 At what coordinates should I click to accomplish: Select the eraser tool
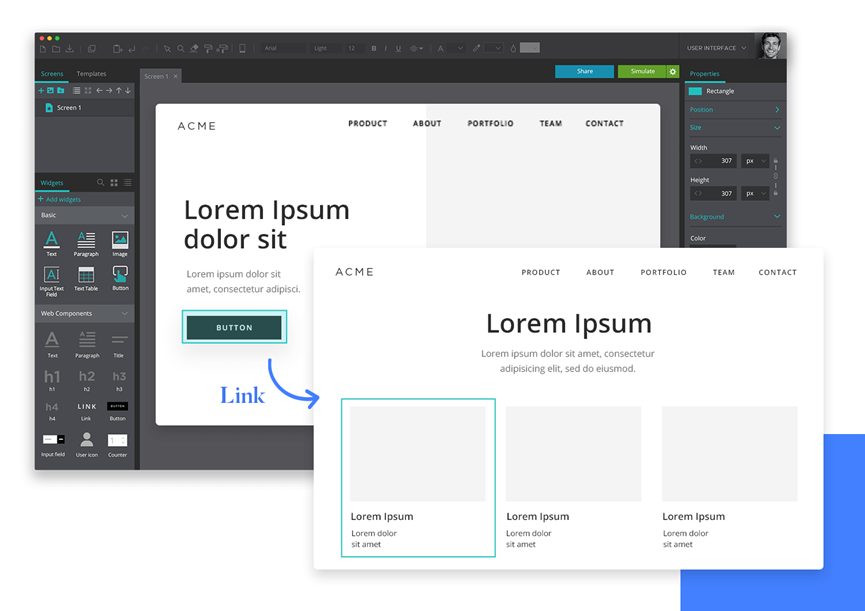194,49
